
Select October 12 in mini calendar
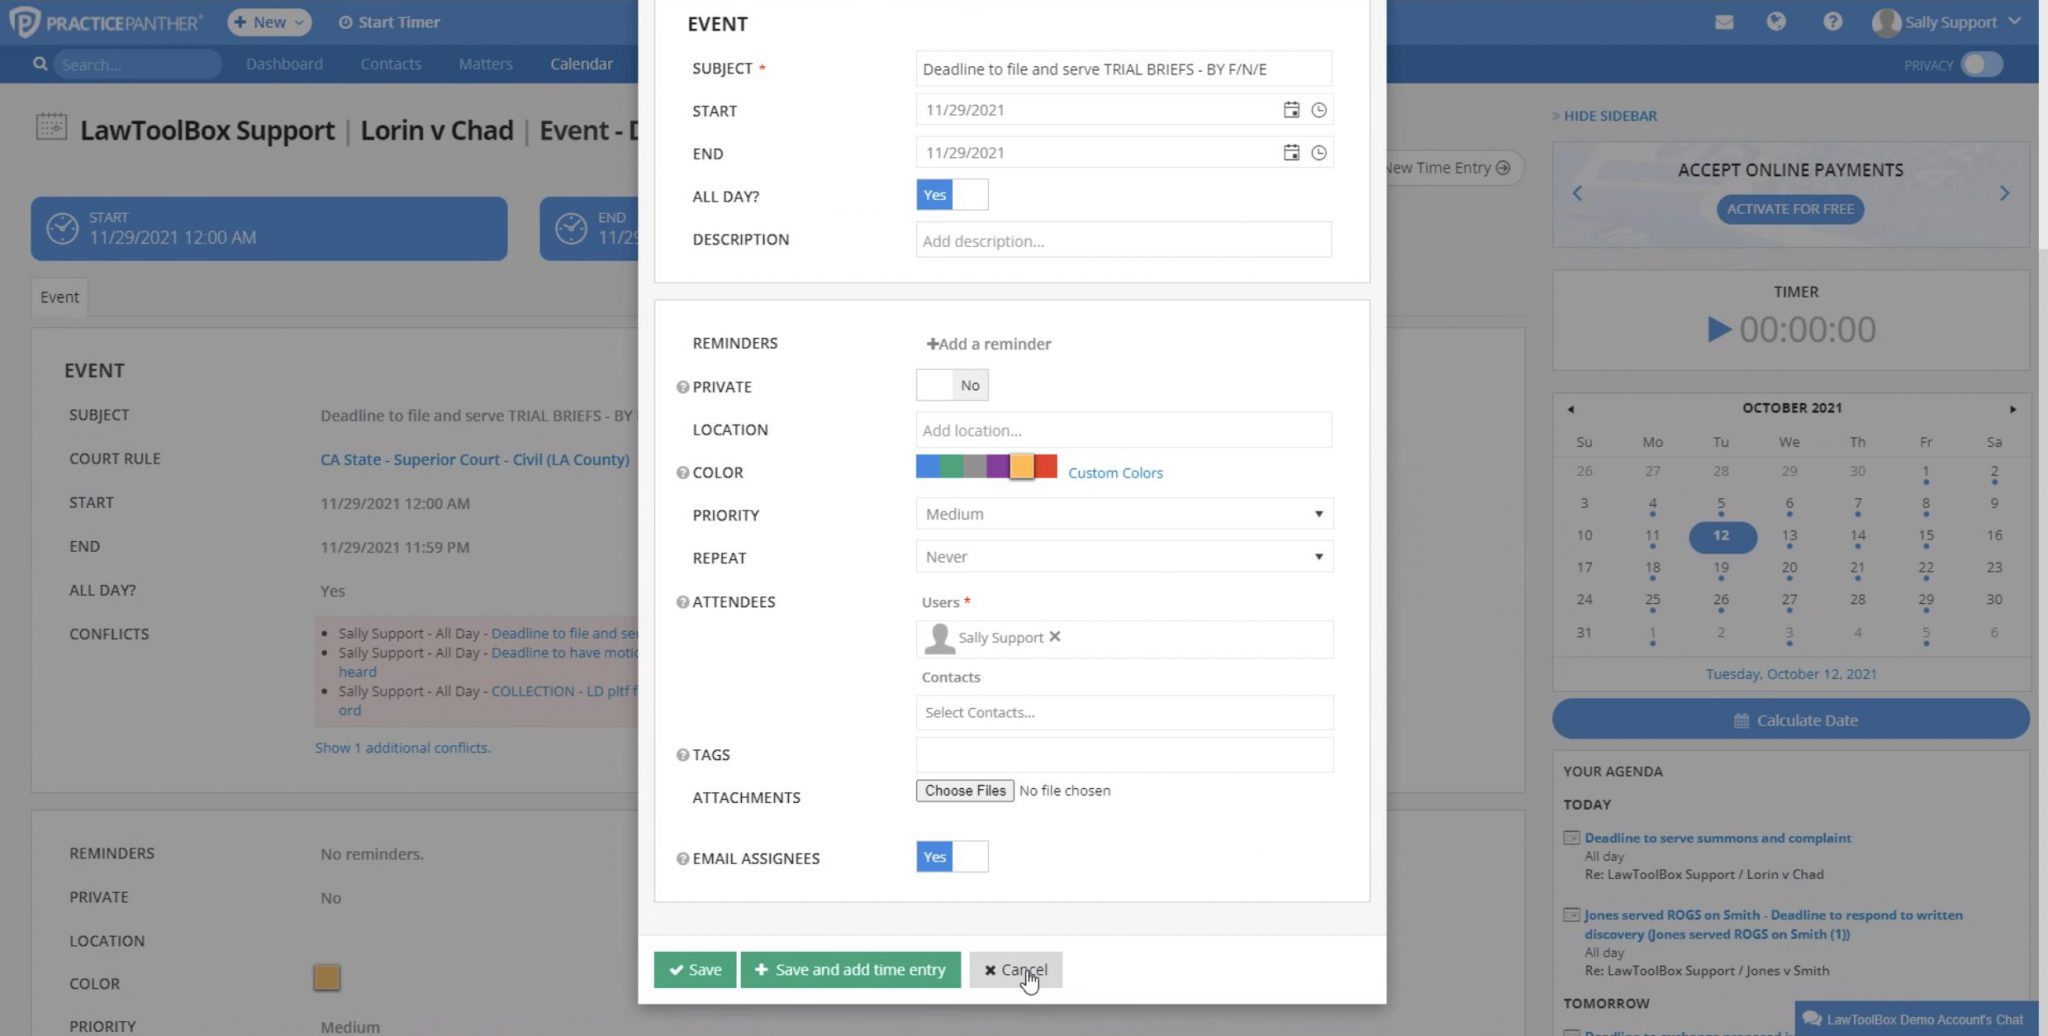pos(1721,536)
